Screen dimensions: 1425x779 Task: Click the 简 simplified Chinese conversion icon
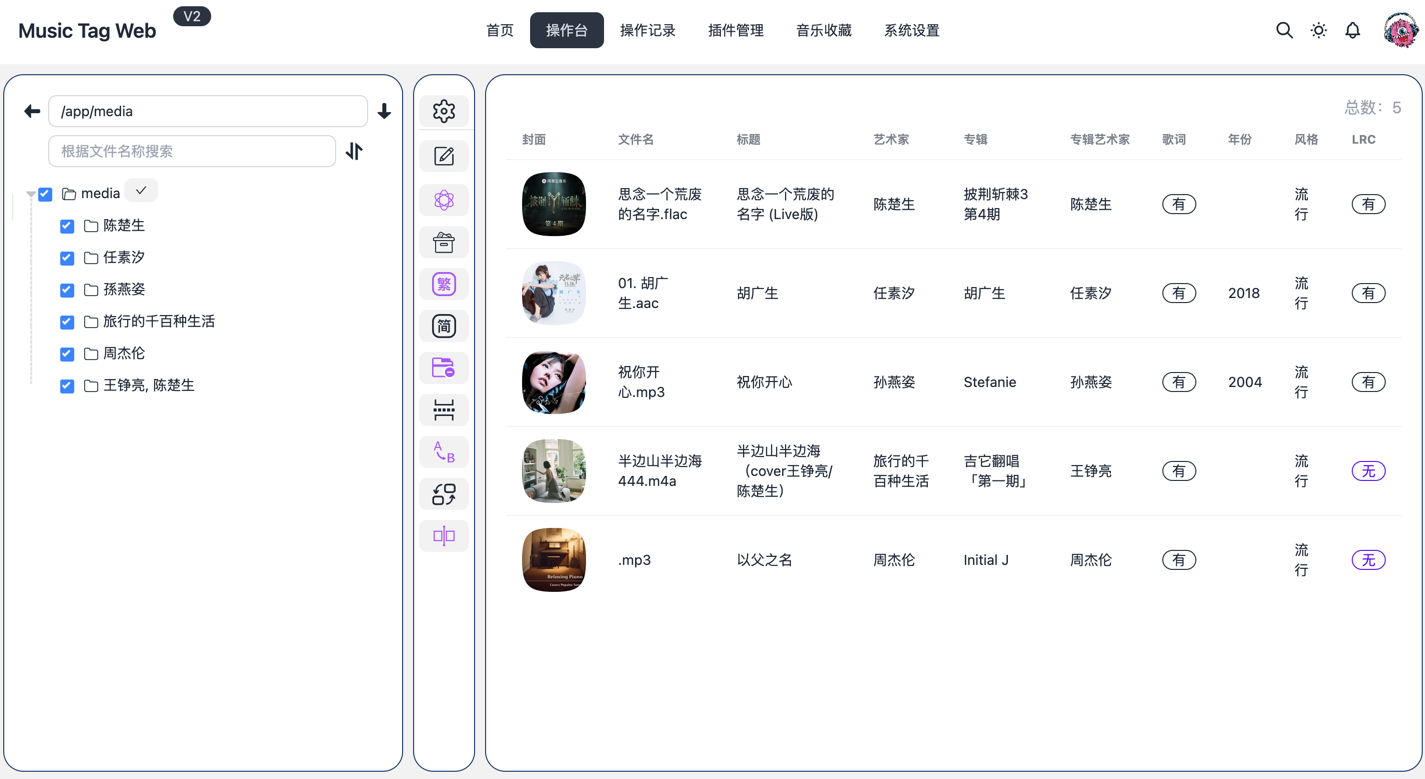(x=443, y=325)
